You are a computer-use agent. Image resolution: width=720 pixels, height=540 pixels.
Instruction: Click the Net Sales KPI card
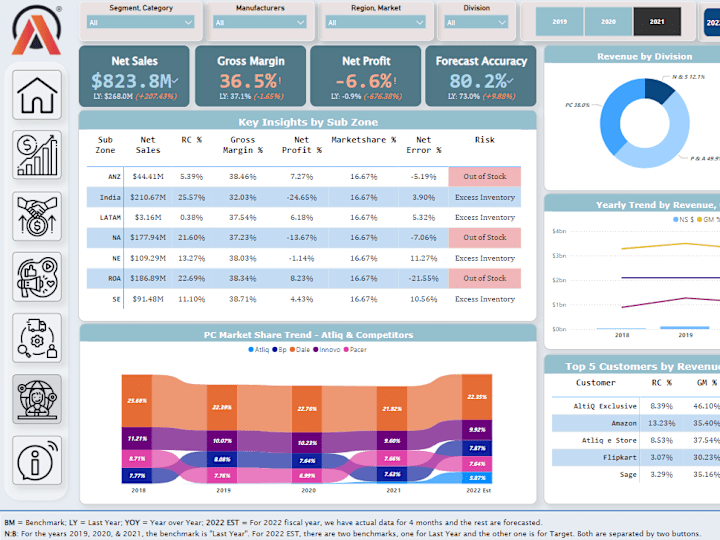[x=134, y=76]
